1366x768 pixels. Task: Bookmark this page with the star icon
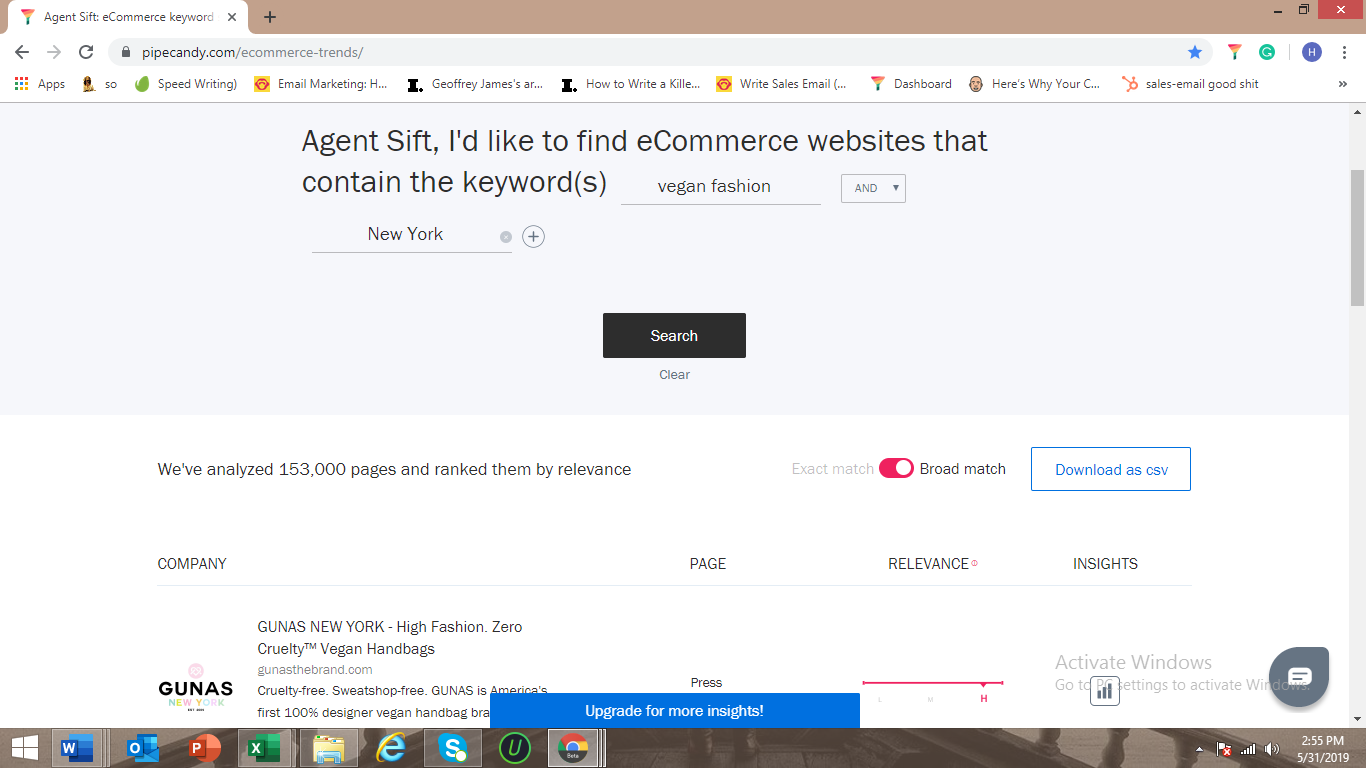pos(1195,52)
